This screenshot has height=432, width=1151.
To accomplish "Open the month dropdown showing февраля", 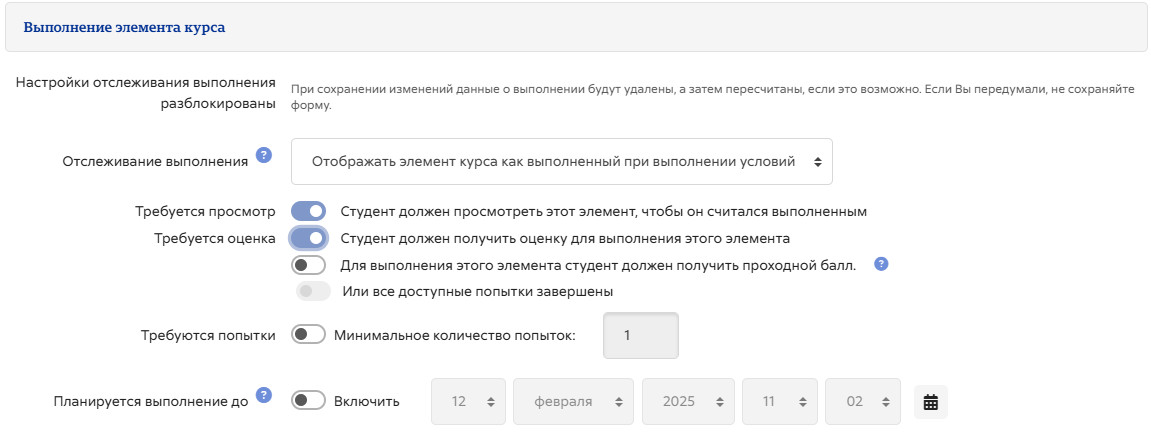I will (573, 401).
